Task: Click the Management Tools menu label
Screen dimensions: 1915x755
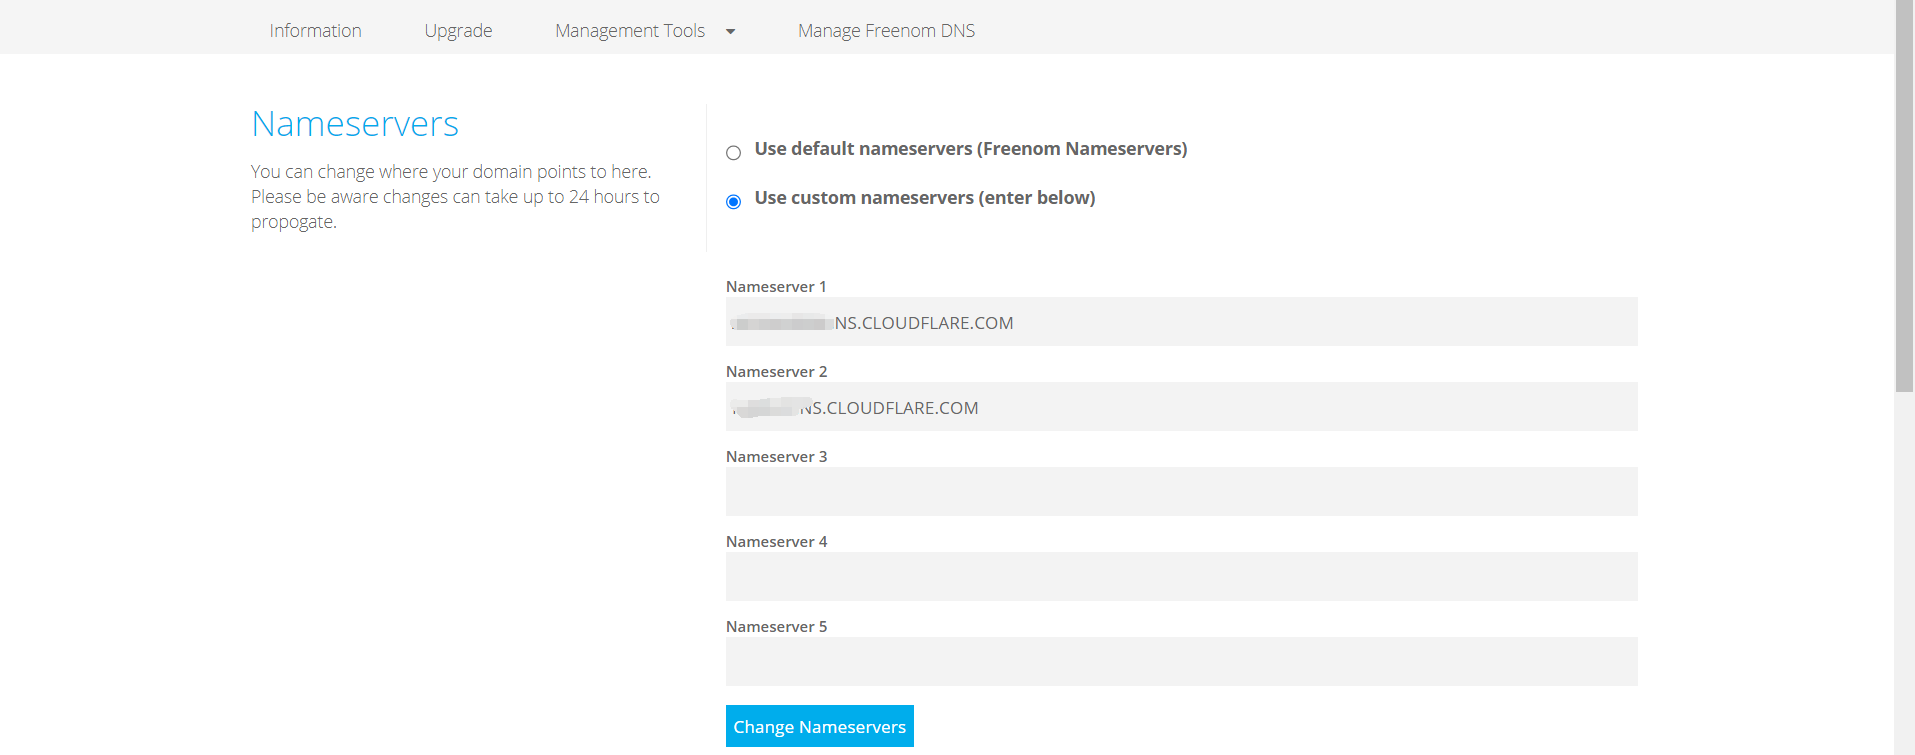Action: (x=630, y=31)
